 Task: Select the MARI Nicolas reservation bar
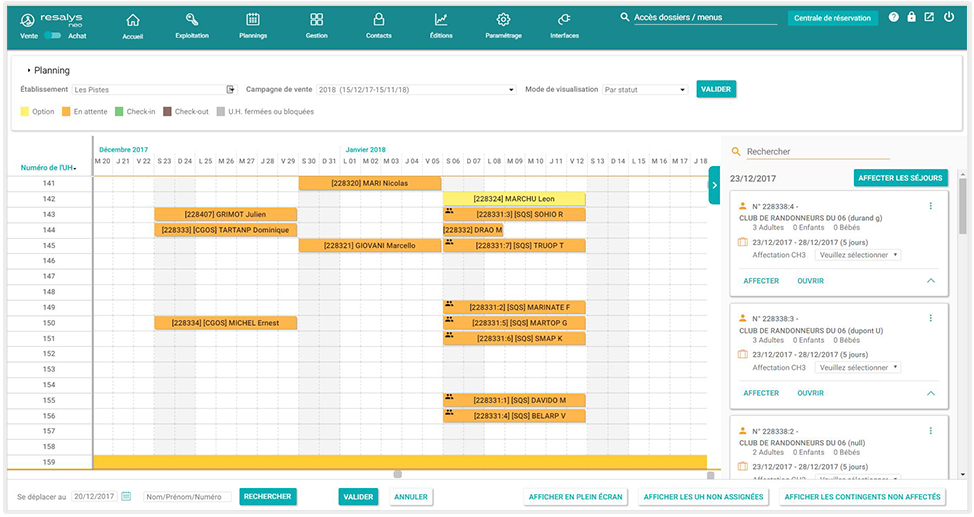pyautogui.click(x=370, y=183)
